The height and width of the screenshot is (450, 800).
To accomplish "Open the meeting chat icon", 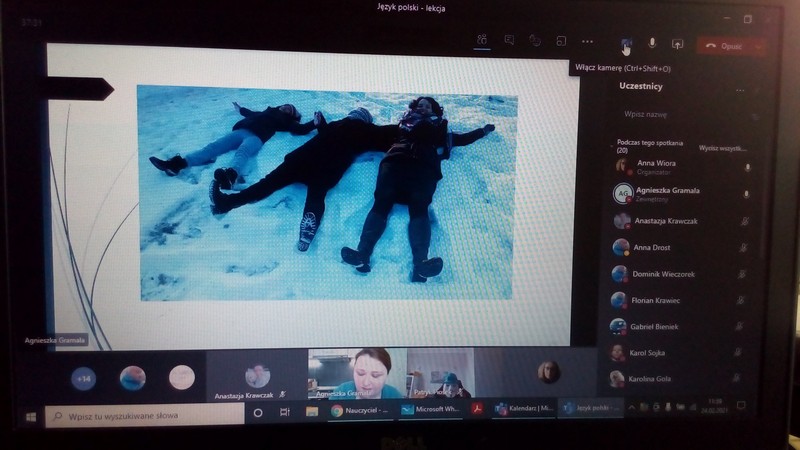I will pos(509,41).
